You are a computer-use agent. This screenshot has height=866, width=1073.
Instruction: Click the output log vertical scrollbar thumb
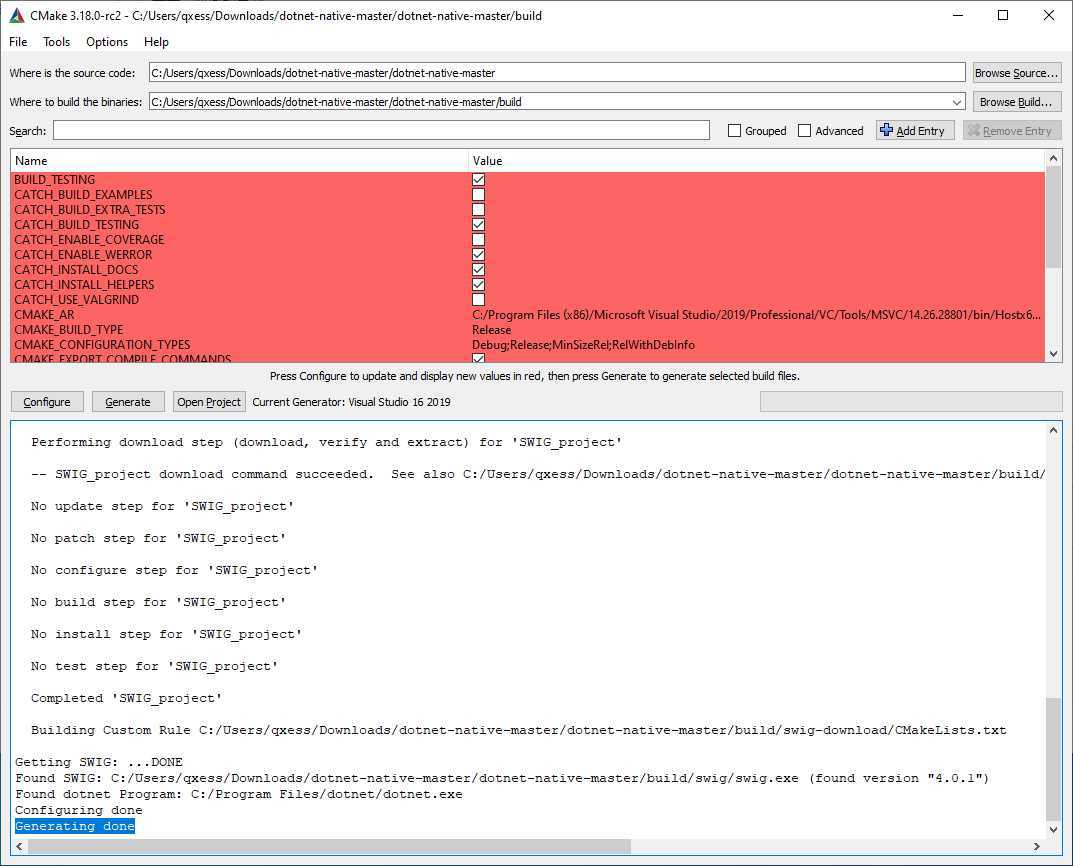coord(1053,759)
